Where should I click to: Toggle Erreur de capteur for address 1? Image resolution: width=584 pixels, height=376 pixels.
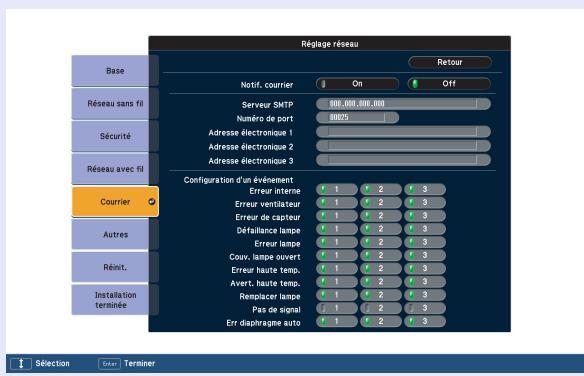pos(337,216)
